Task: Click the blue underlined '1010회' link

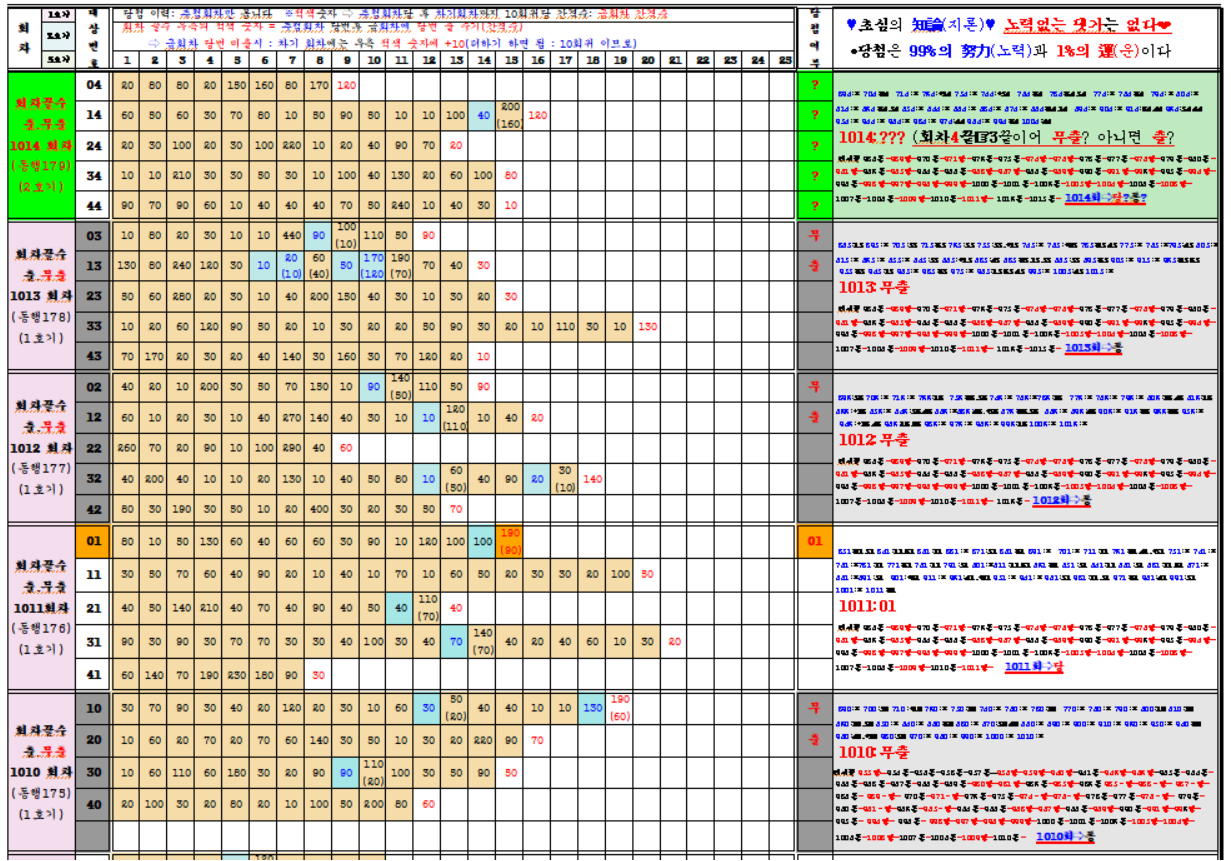Action: tap(1056, 835)
